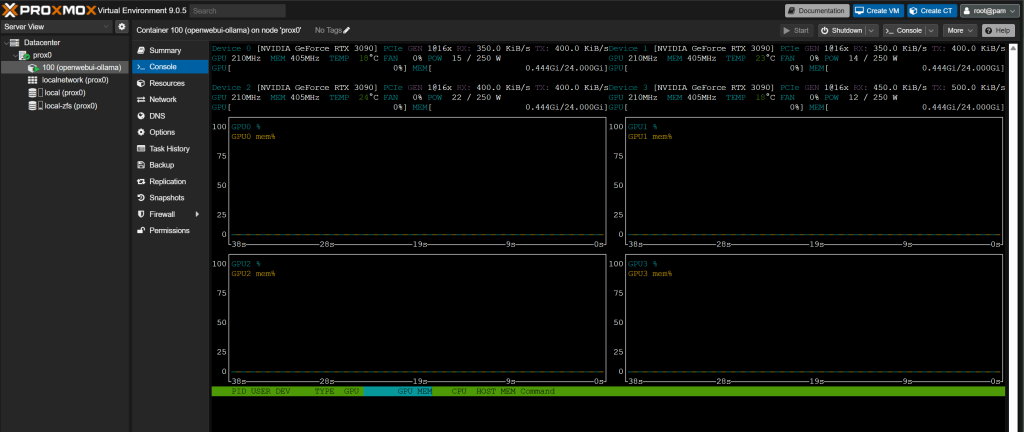Click in the top Search field
The image size is (1024, 432).
[235, 11]
